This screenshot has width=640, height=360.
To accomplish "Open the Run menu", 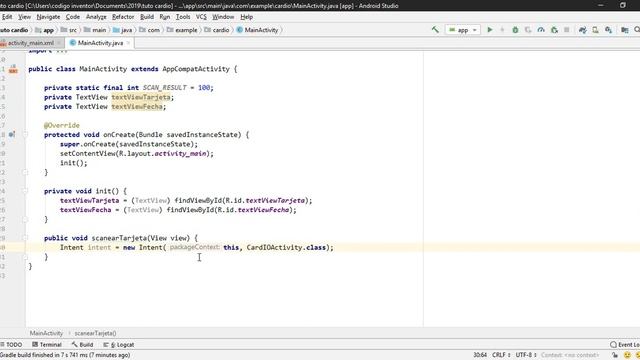I will tap(164, 17).
